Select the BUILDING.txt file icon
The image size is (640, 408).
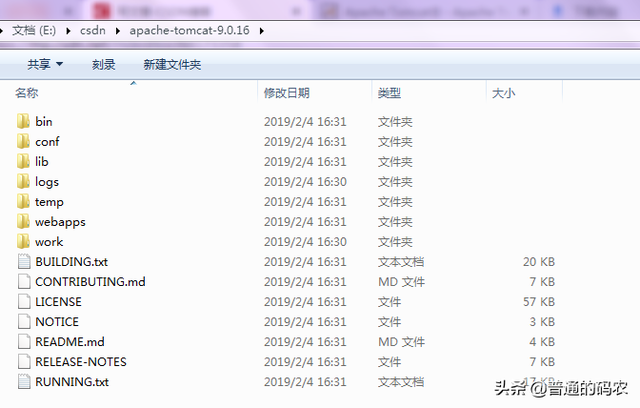point(24,261)
